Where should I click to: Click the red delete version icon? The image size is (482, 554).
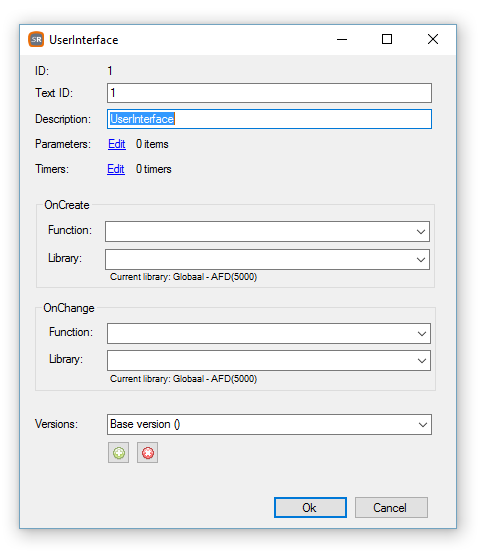[147, 453]
